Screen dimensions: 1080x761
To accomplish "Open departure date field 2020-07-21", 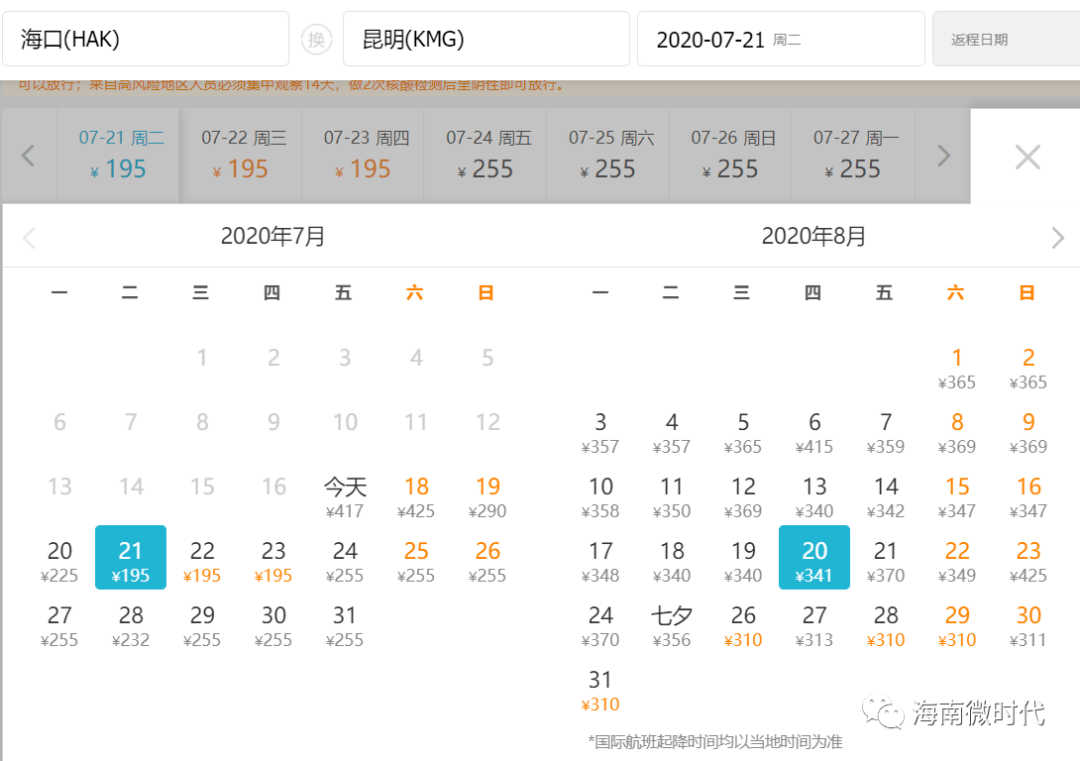I will pos(780,40).
